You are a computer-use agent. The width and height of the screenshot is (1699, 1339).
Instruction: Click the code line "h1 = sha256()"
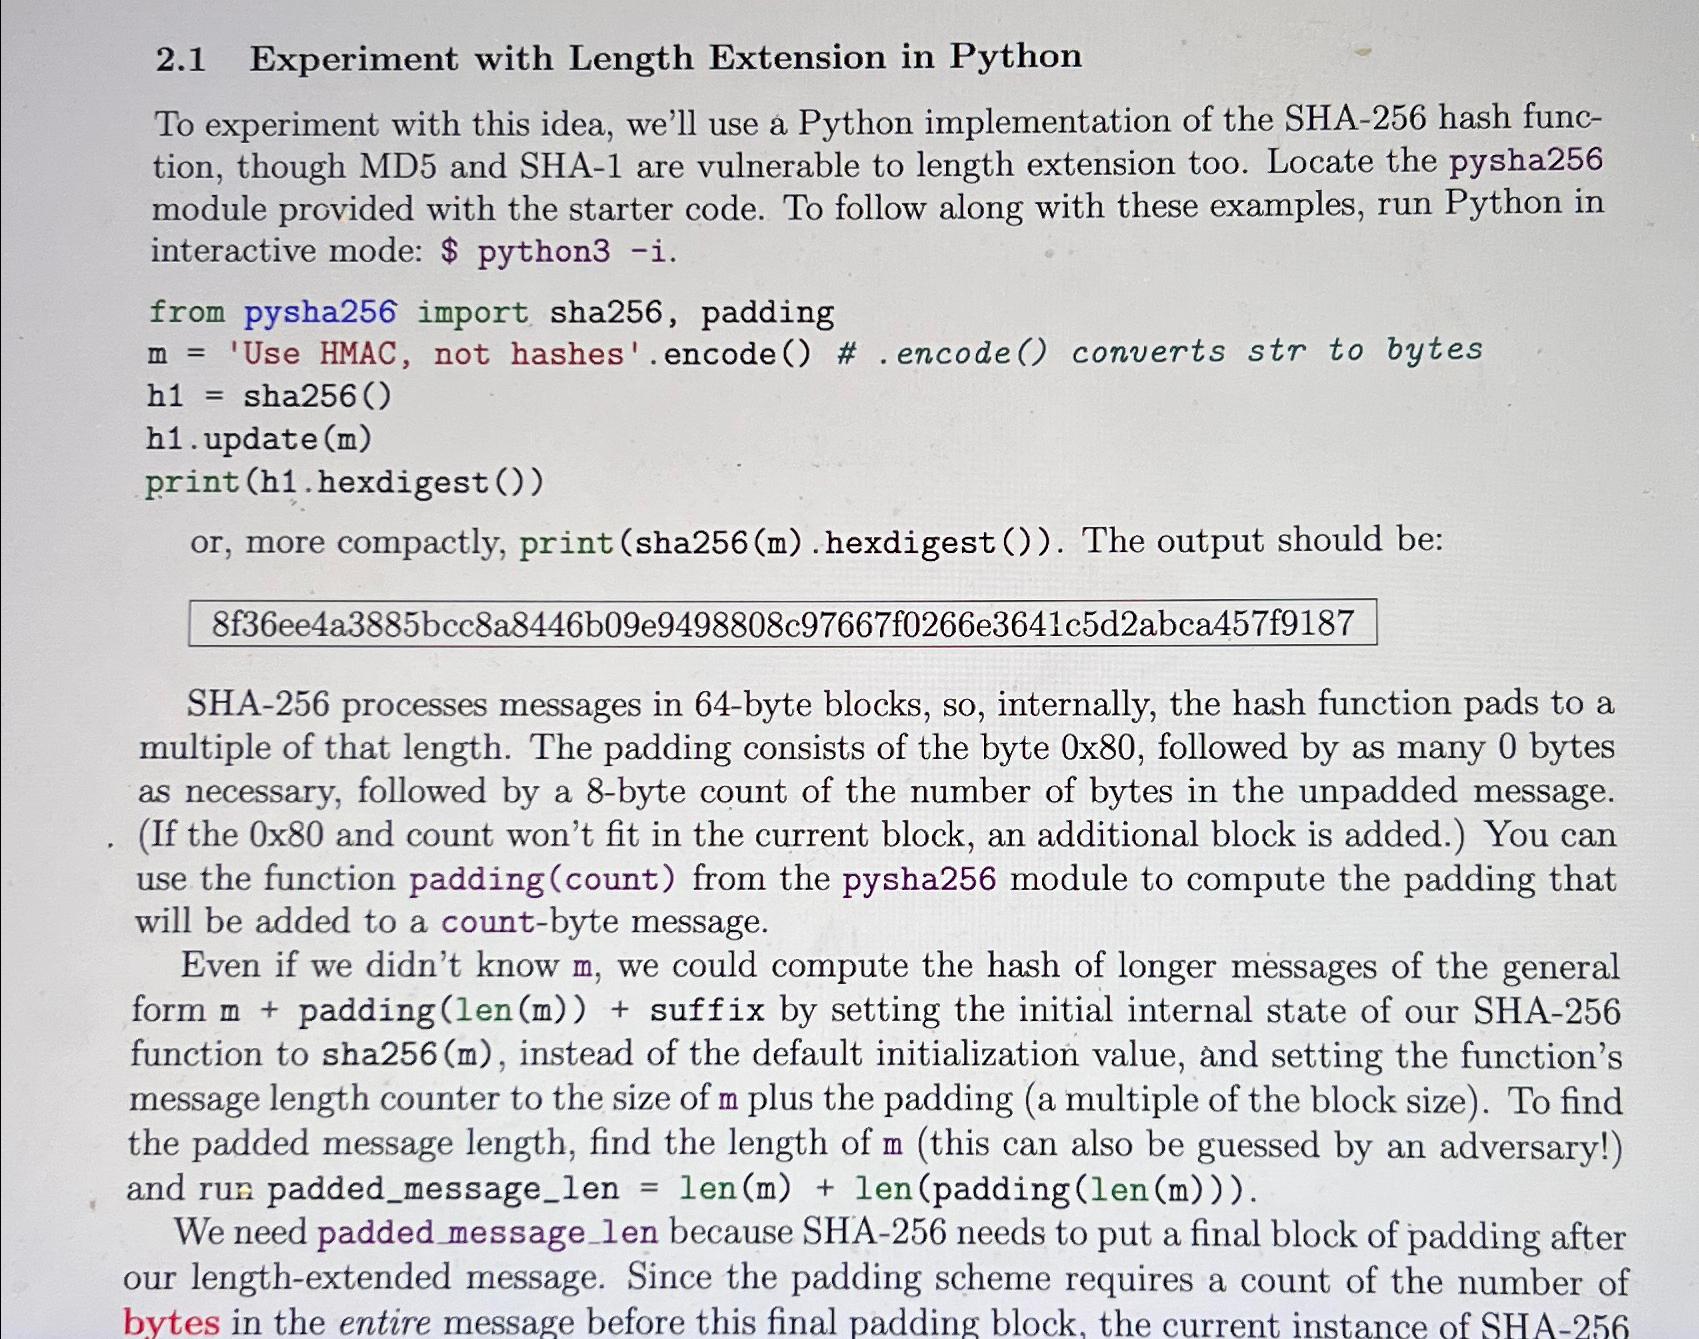[x=269, y=397]
